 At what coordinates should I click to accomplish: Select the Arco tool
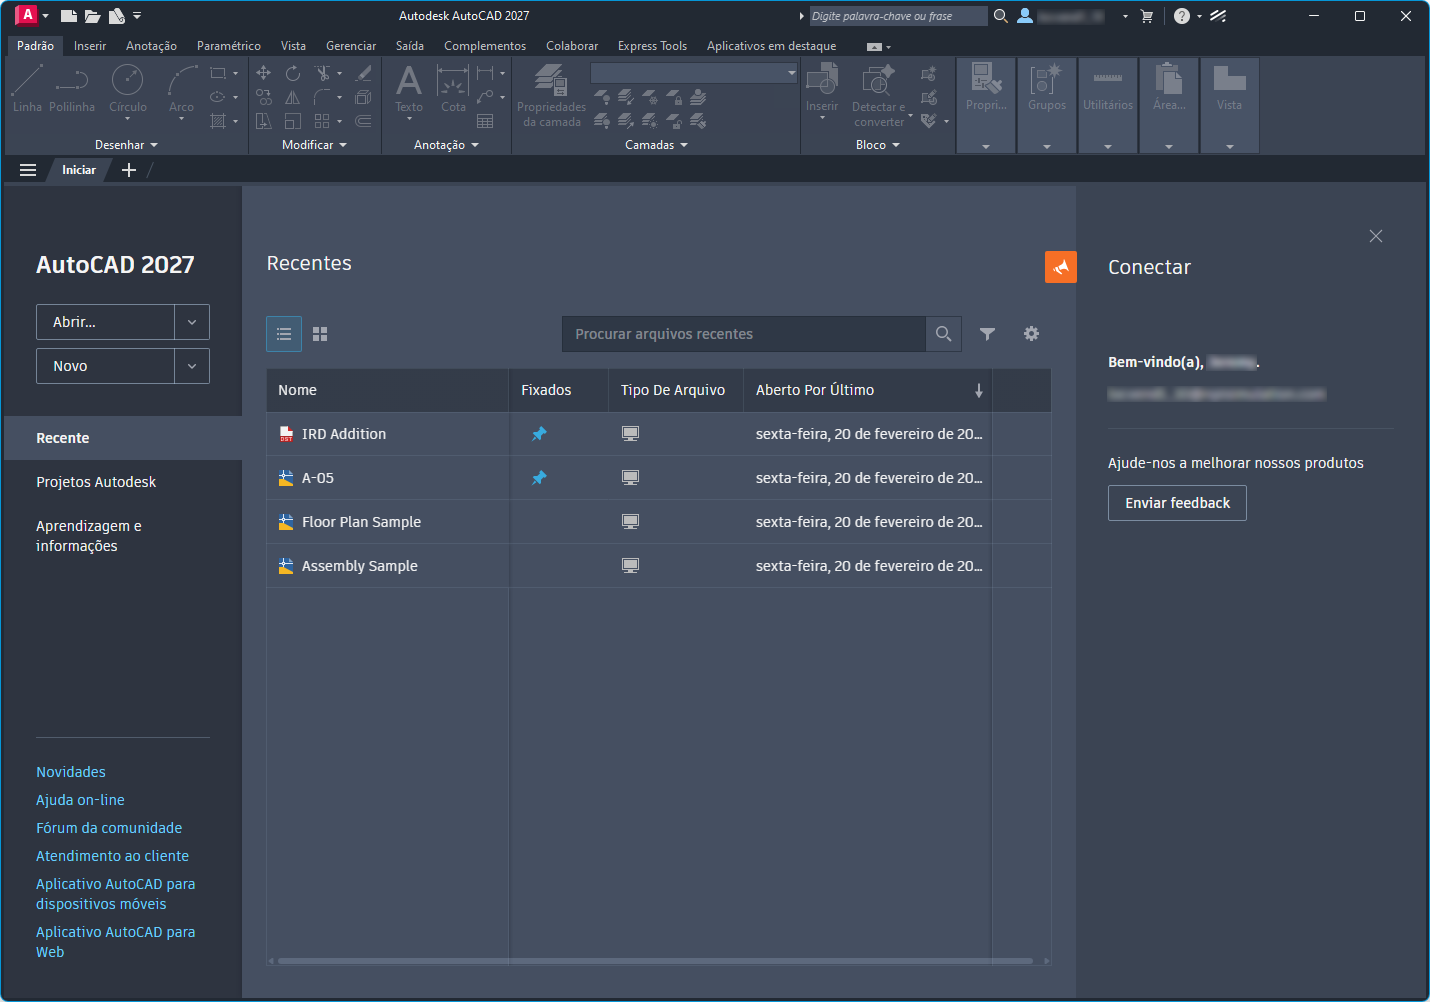coord(181,90)
